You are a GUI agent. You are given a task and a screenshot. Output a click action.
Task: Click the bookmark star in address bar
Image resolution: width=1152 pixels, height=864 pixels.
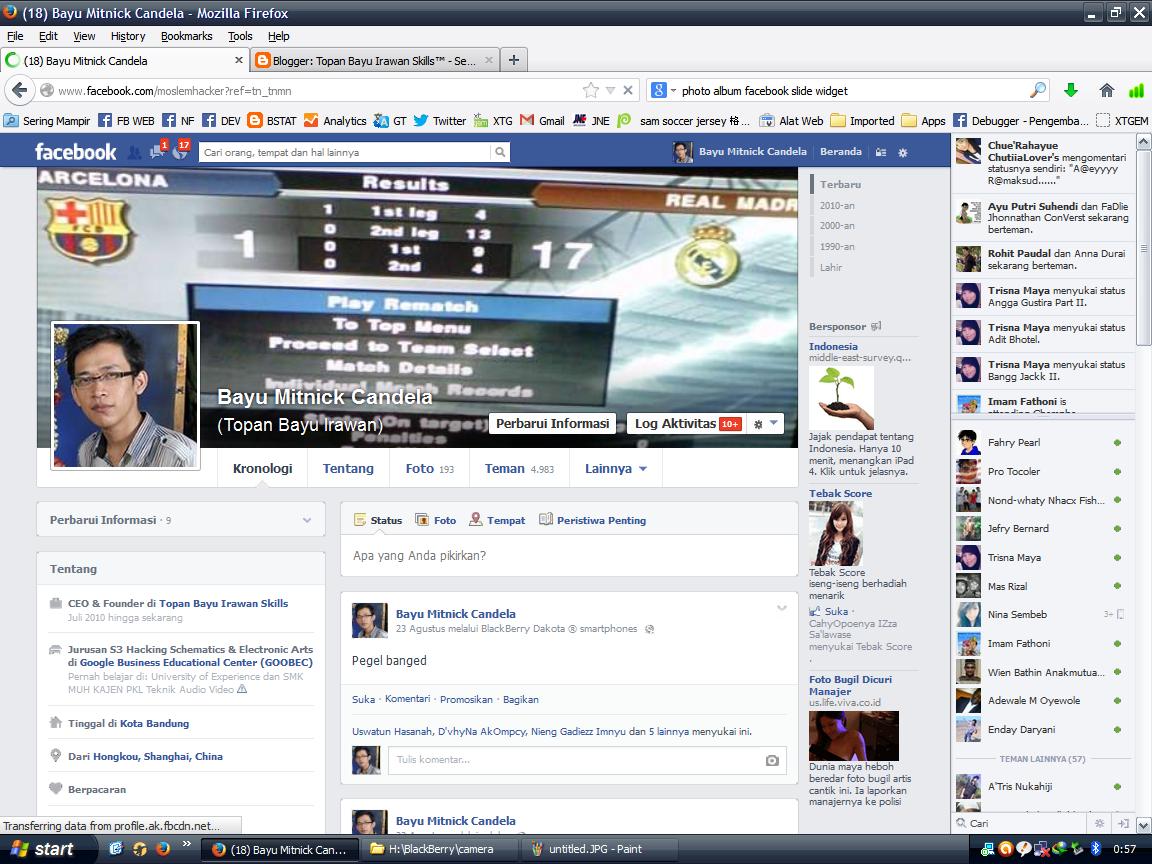point(591,90)
